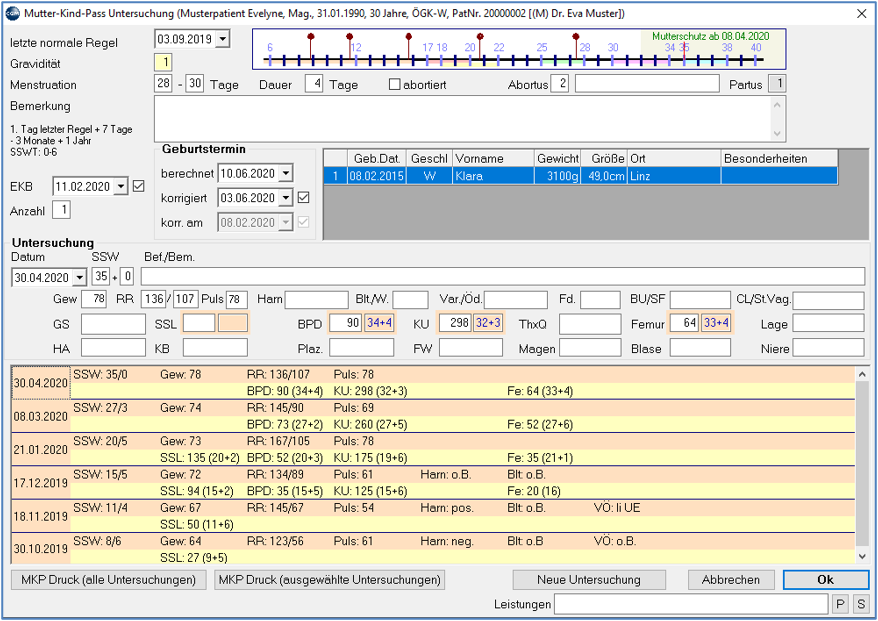Click Bemerkung scrollbar down arrow
This screenshot has width=878, height=621.
[778, 133]
